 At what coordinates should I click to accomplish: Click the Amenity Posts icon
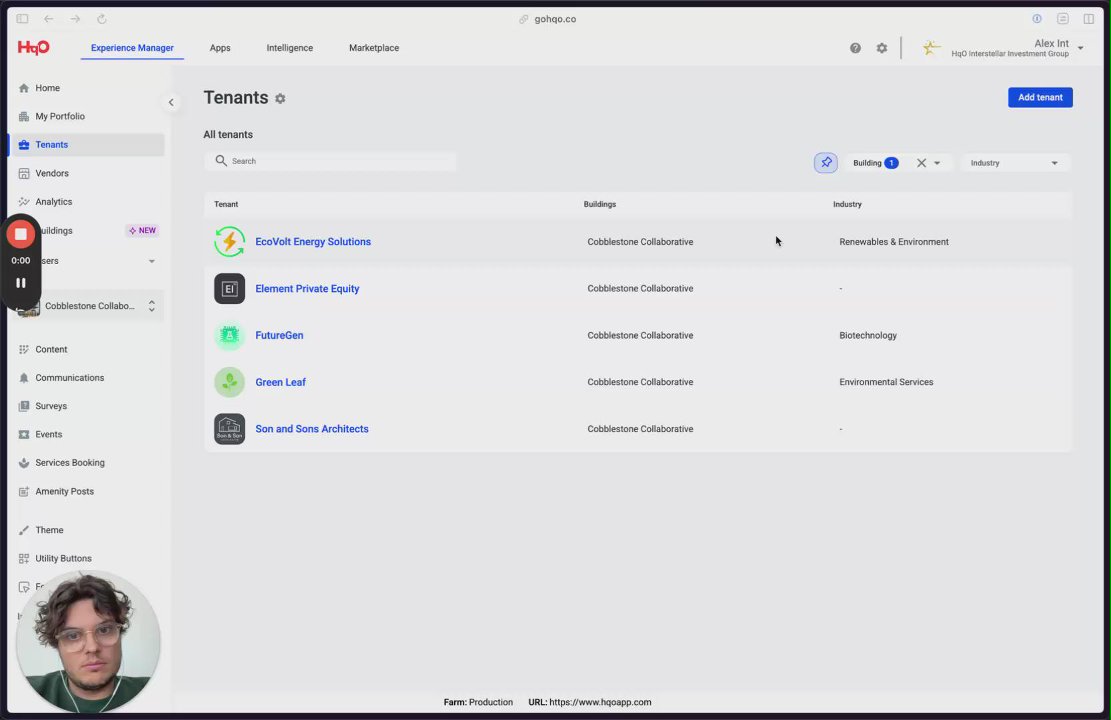[x=24, y=491]
